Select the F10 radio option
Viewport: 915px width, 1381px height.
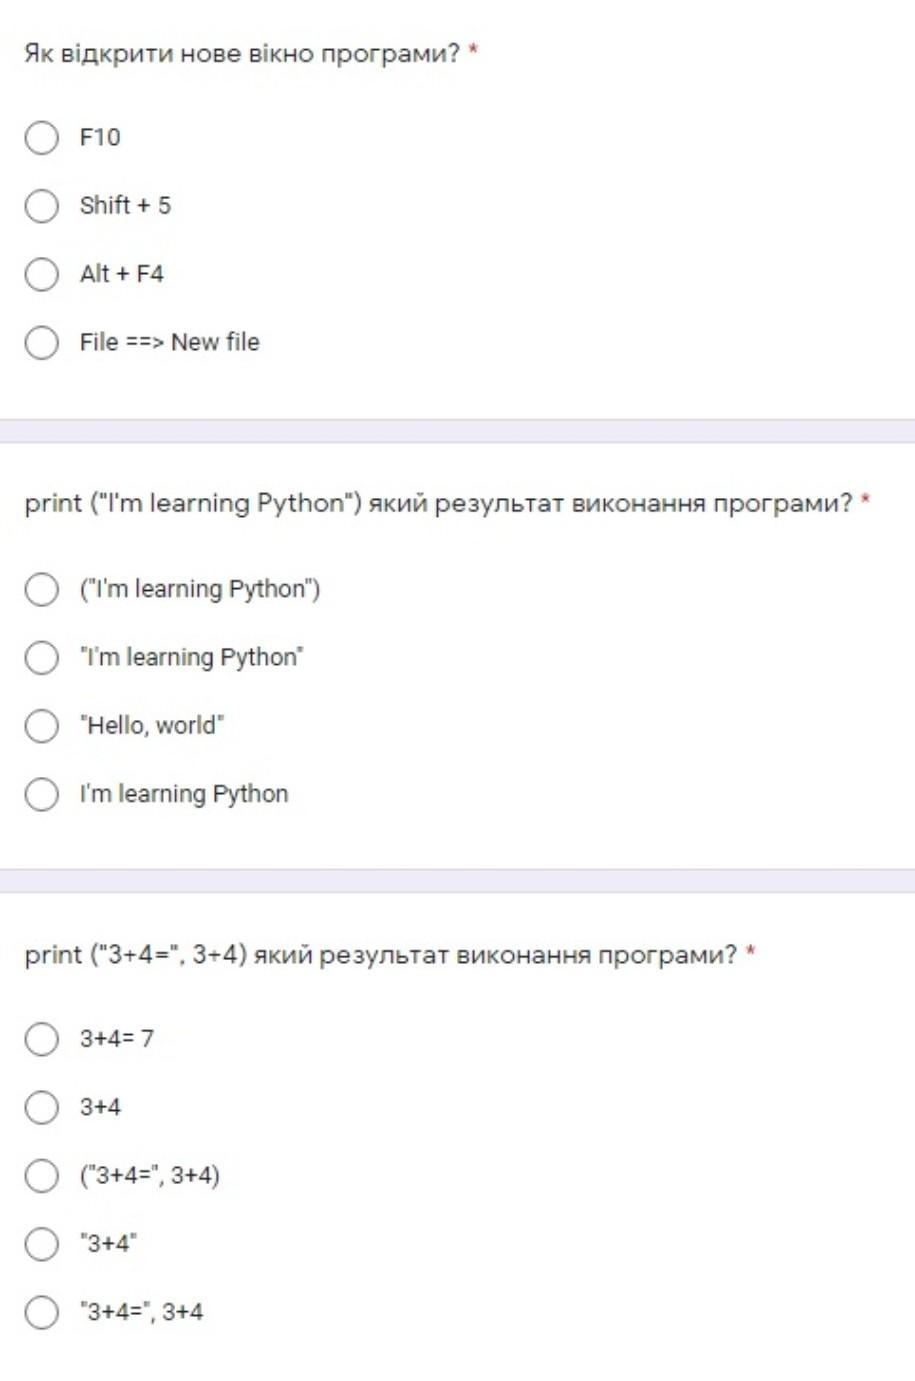point(41,137)
